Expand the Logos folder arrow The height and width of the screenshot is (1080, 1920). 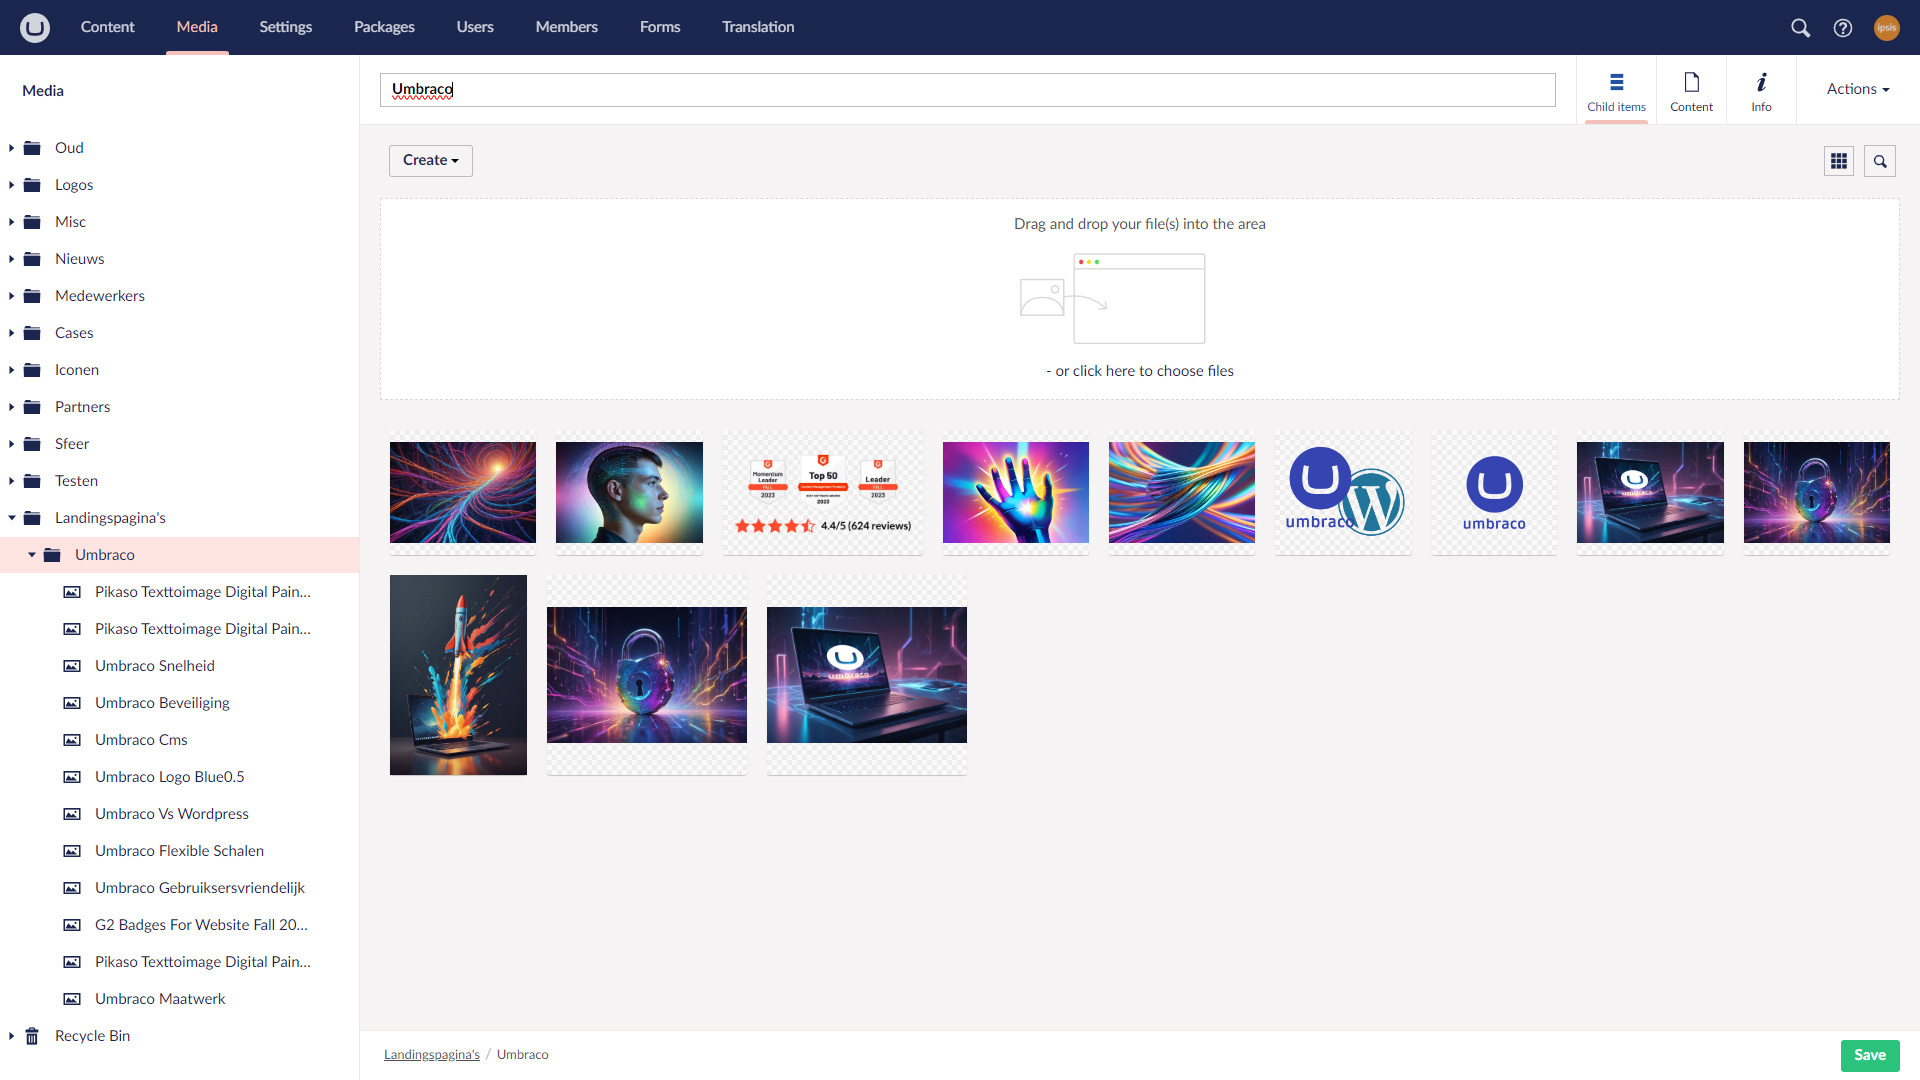tap(11, 185)
